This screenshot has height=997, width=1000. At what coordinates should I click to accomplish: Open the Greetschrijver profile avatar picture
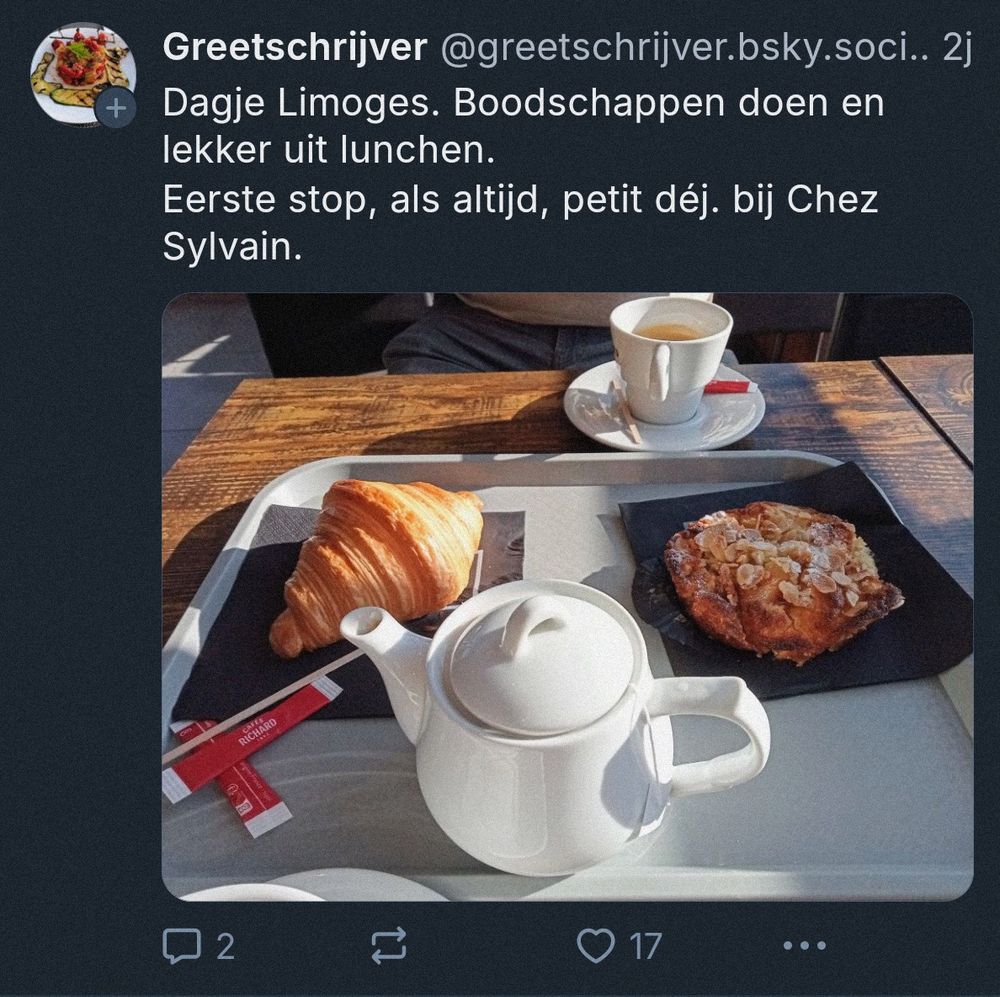(x=83, y=74)
